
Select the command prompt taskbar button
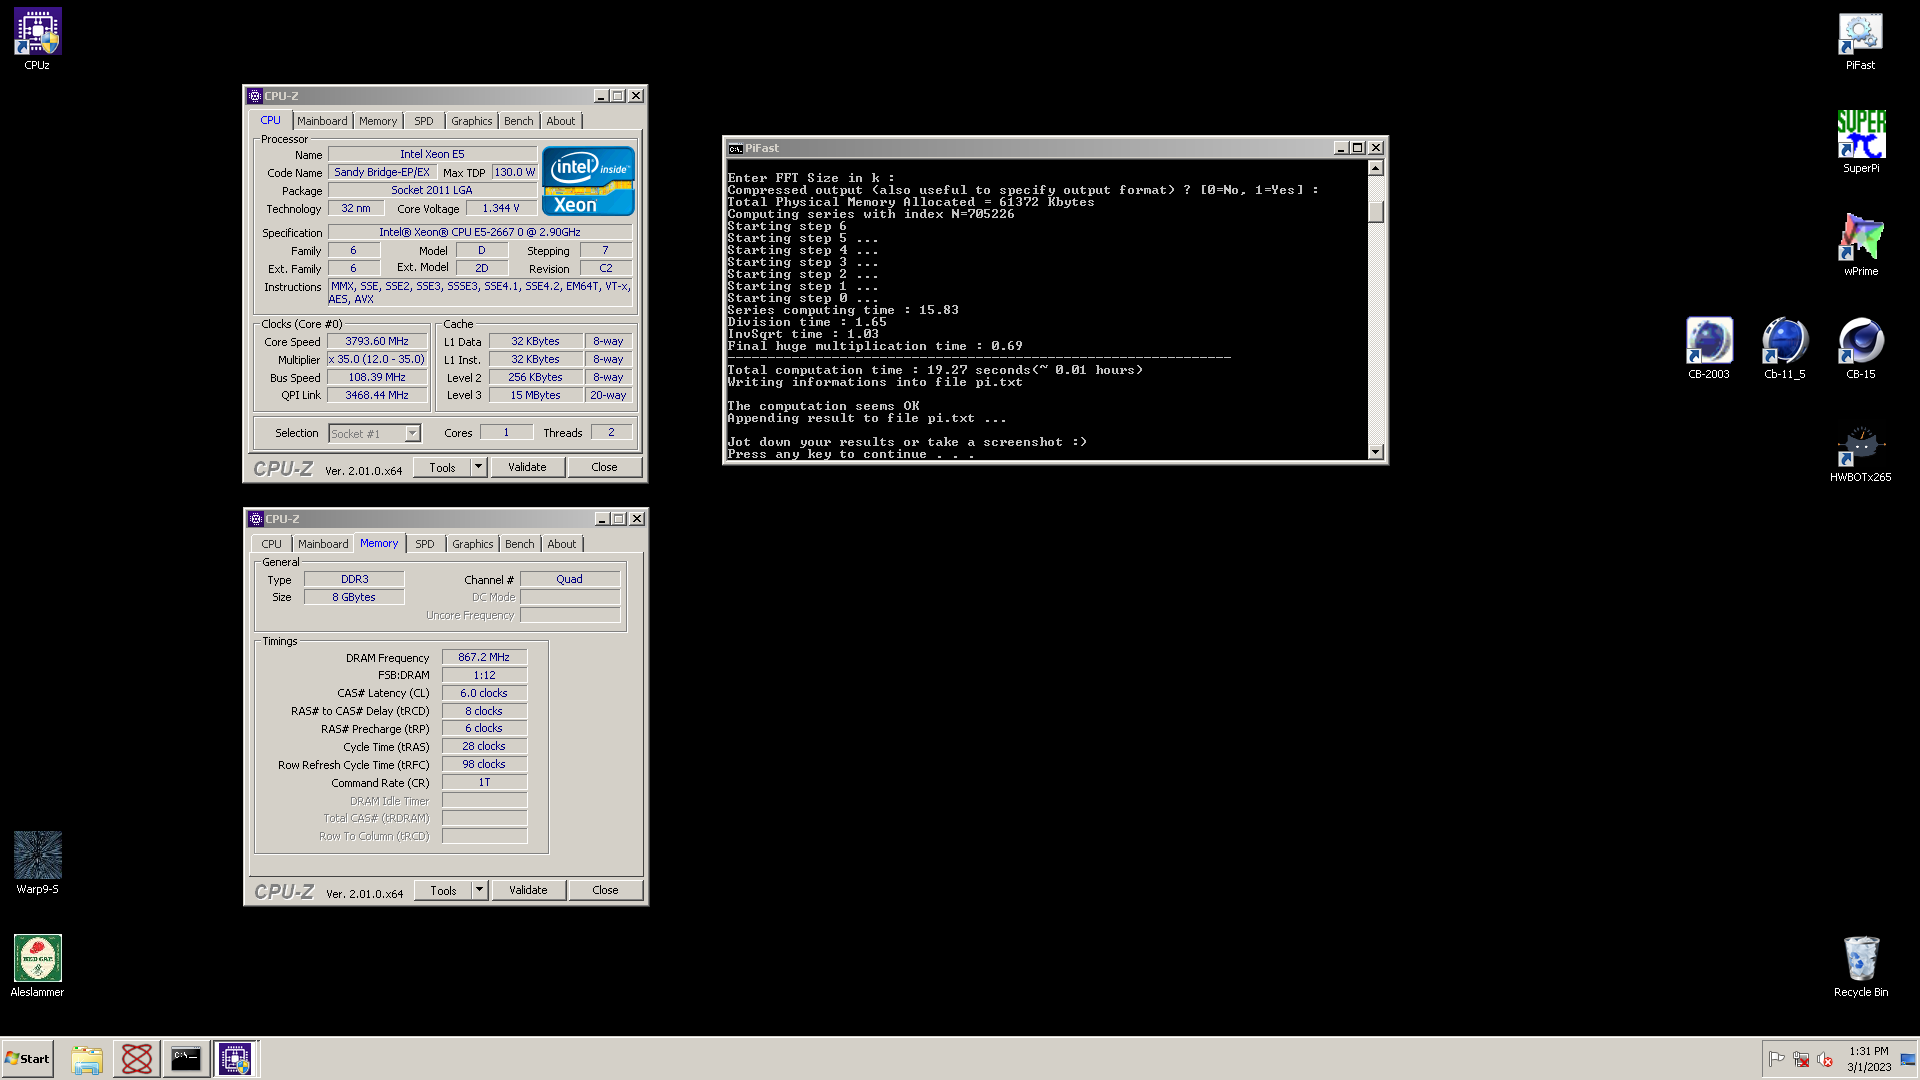point(186,1059)
